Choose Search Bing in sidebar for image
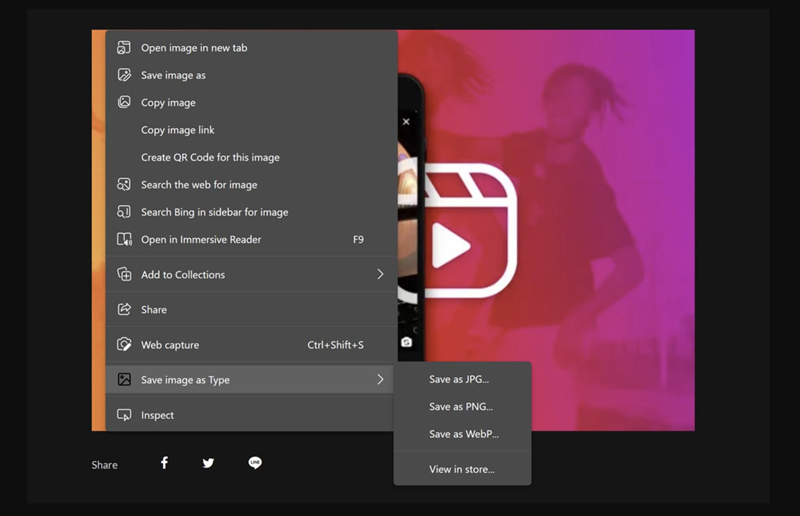Image resolution: width=800 pixels, height=516 pixels. [214, 212]
